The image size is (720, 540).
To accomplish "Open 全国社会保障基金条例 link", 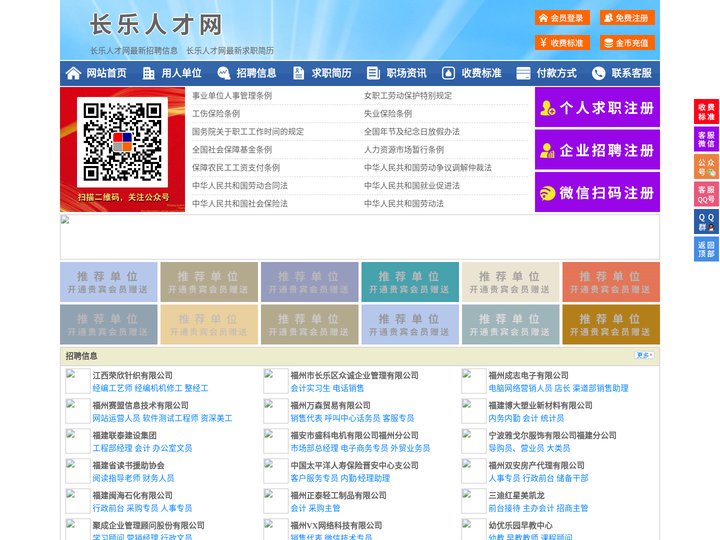I will click(x=232, y=149).
